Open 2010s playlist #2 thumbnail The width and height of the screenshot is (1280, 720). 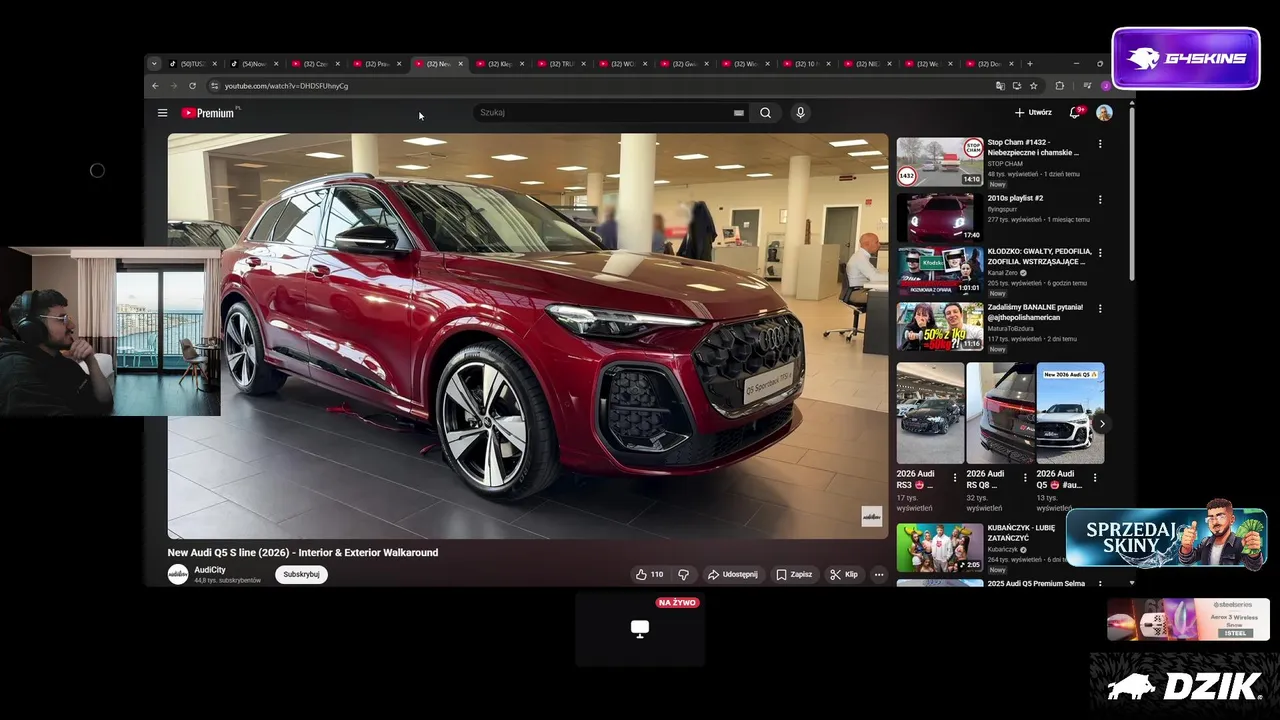click(x=940, y=217)
